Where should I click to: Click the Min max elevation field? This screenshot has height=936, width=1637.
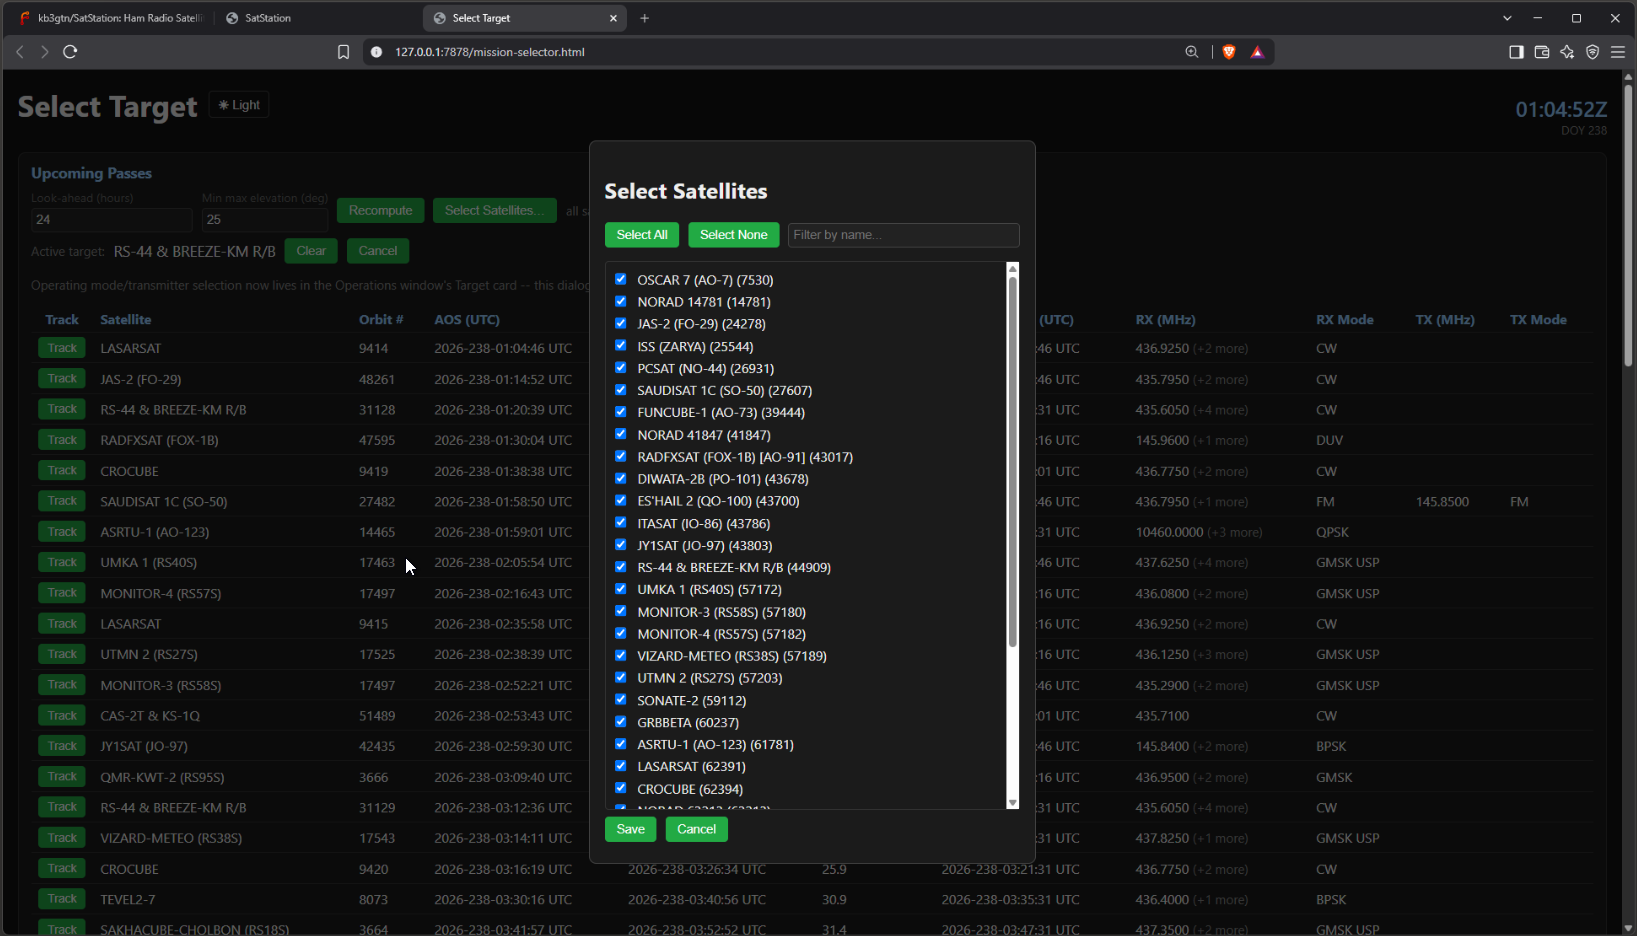click(265, 219)
